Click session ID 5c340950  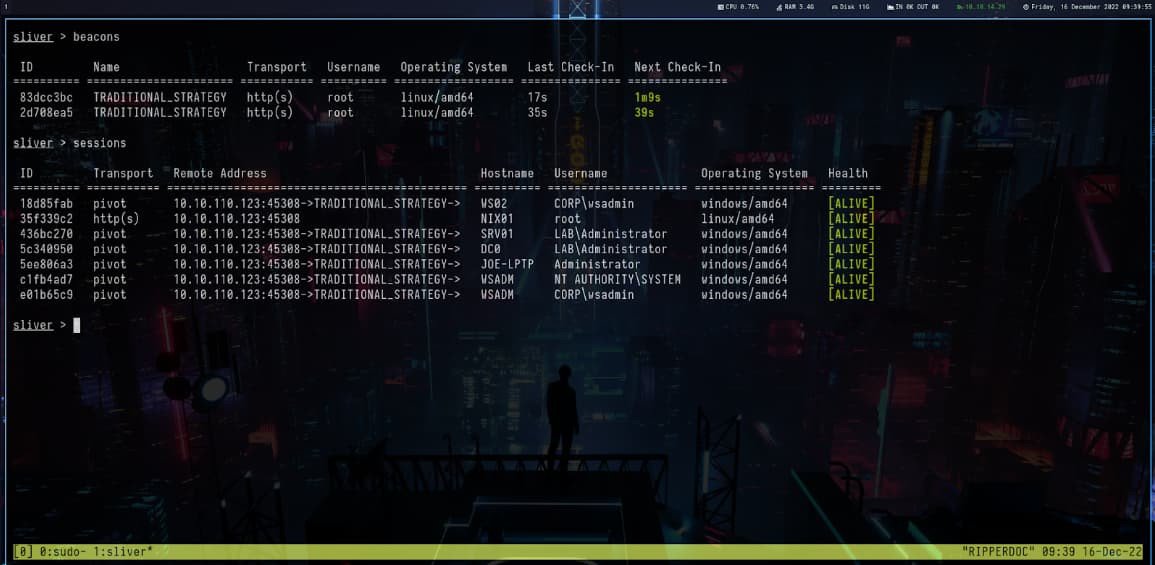click(x=46, y=249)
